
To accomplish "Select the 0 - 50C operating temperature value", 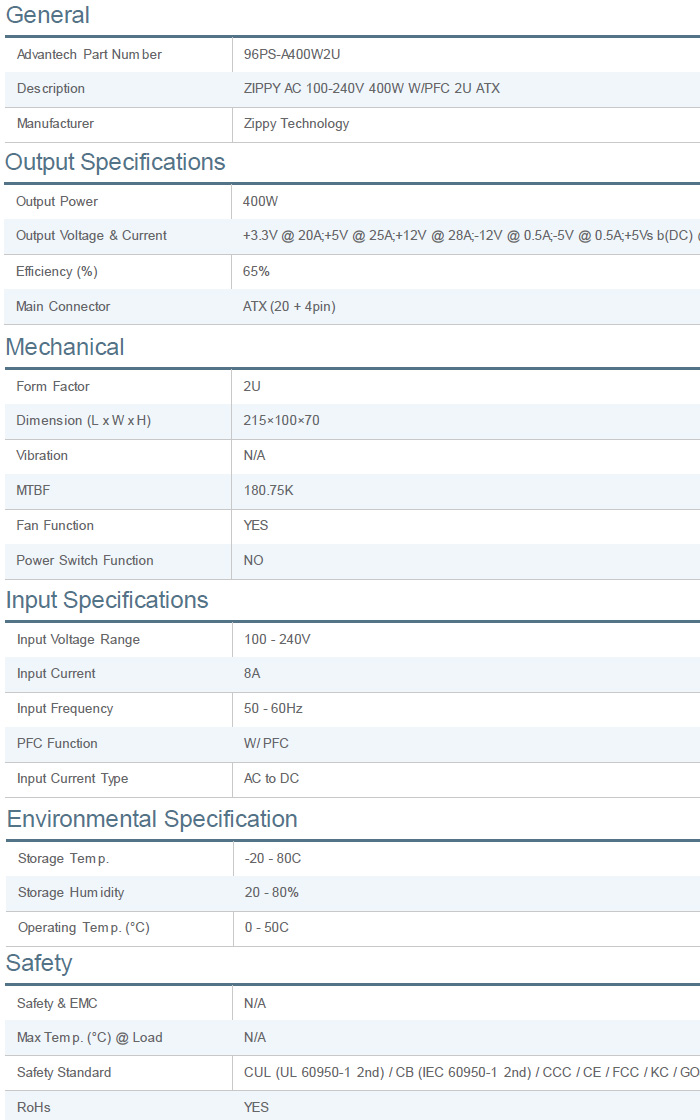I will tap(267, 928).
